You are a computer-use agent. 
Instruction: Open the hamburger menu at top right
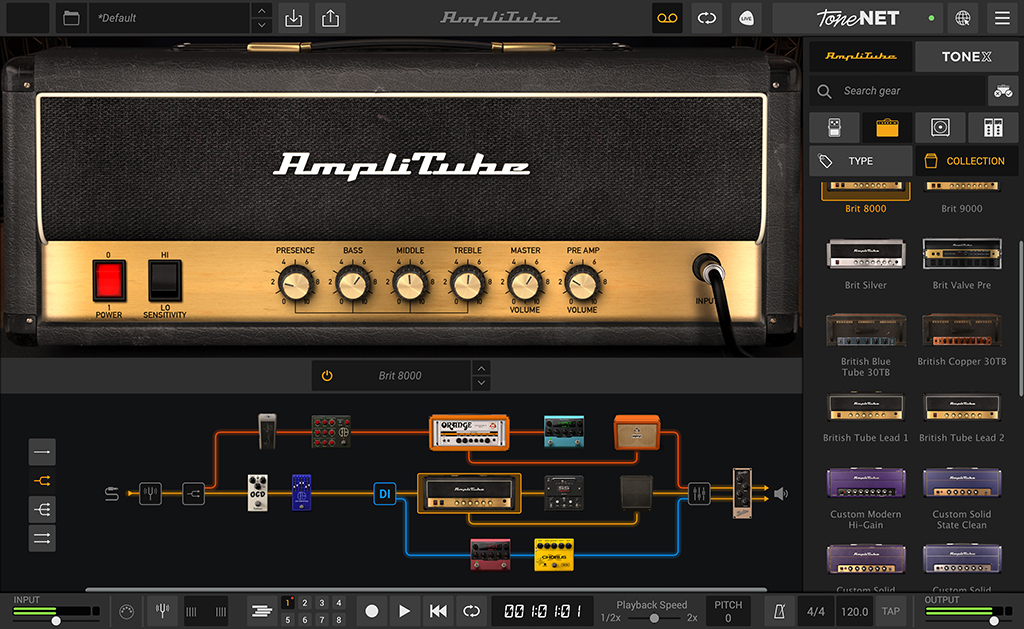coord(1000,18)
